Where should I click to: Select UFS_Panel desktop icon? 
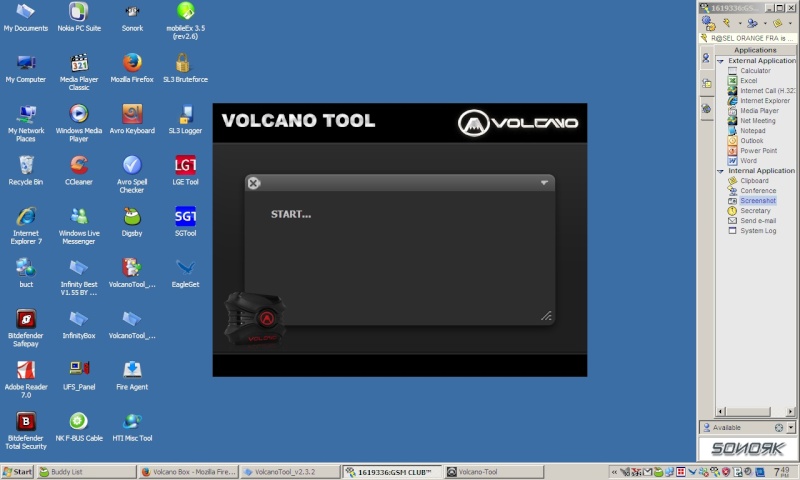pos(79,376)
